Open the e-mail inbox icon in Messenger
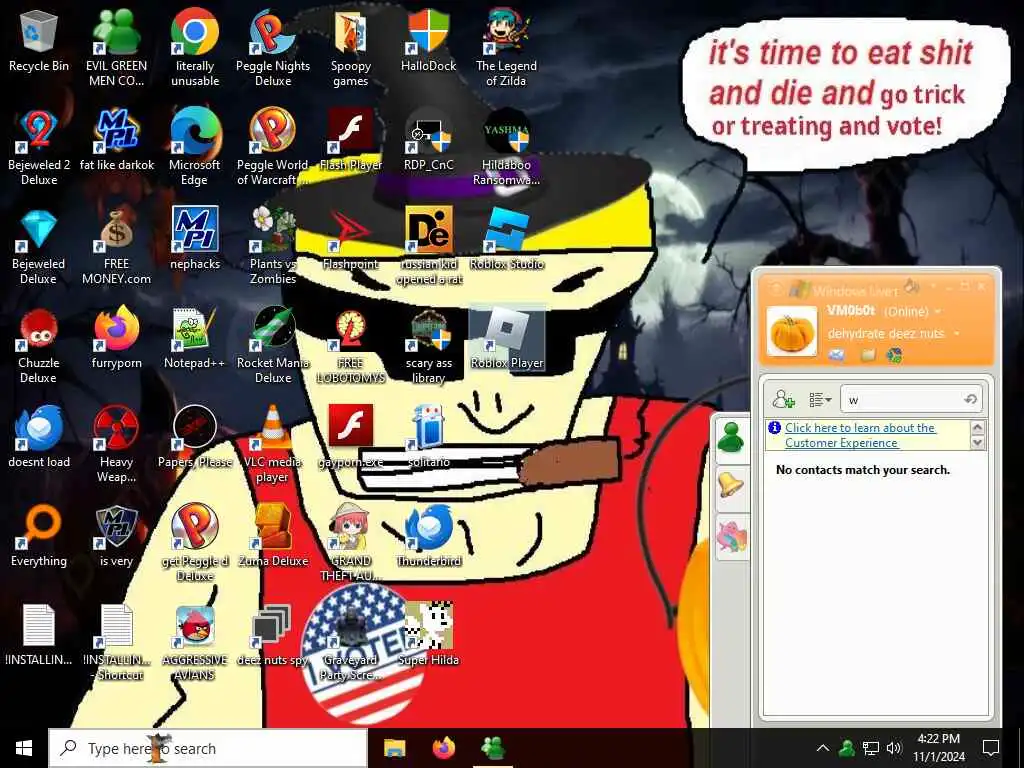1024x768 pixels. [836, 355]
